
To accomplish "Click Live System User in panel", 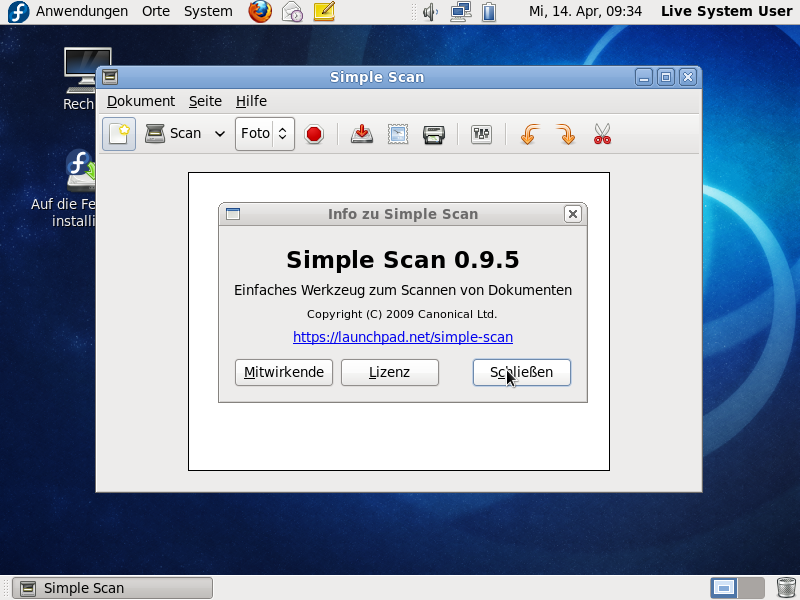I will [x=727, y=11].
